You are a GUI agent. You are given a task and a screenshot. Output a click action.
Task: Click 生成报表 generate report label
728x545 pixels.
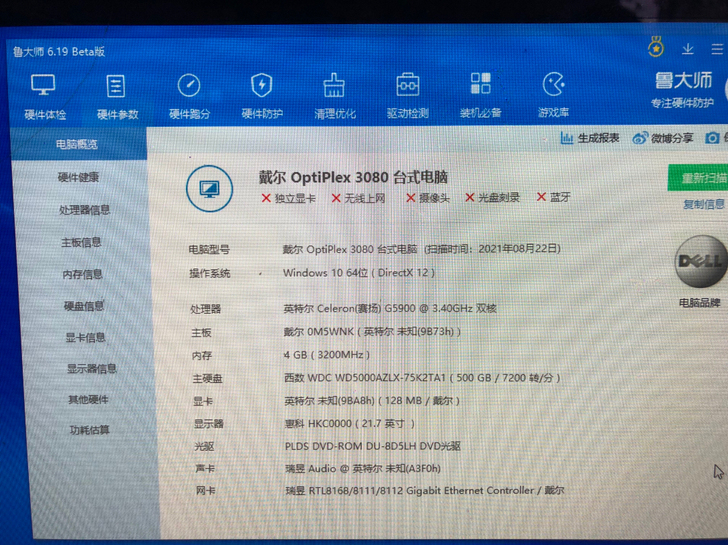(x=598, y=138)
